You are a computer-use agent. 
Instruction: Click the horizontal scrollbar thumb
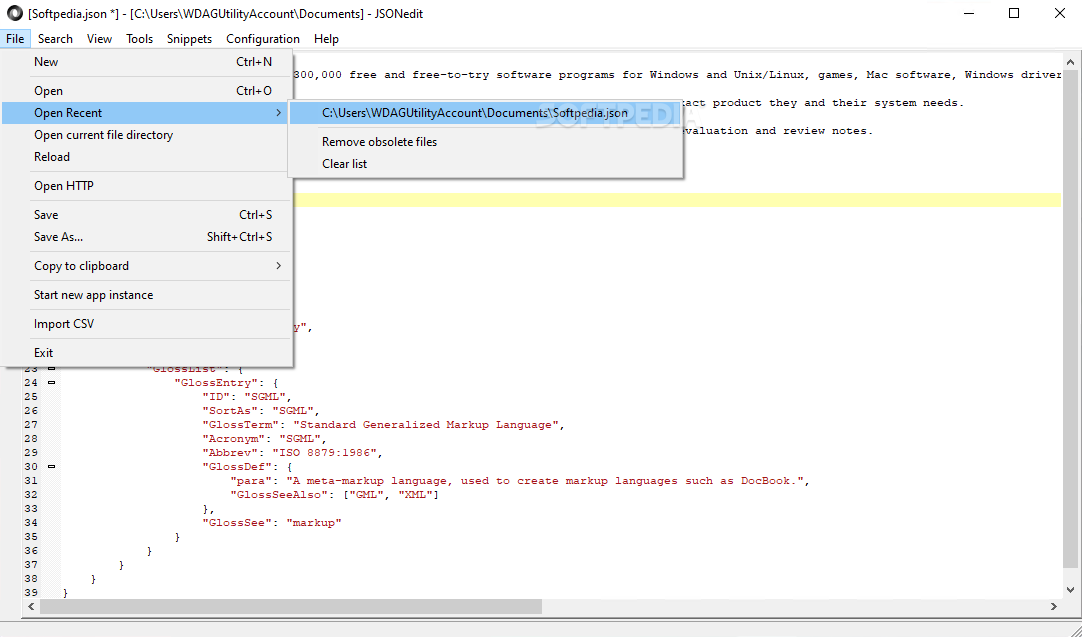tap(291, 607)
